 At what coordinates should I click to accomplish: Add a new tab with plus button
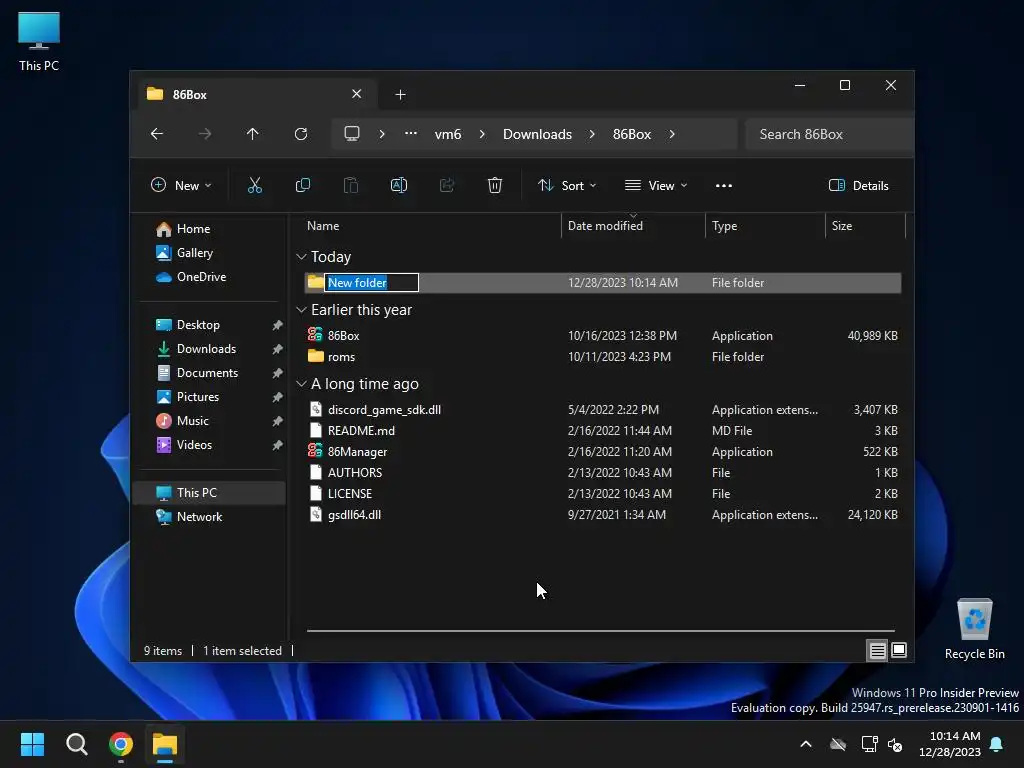click(x=400, y=95)
